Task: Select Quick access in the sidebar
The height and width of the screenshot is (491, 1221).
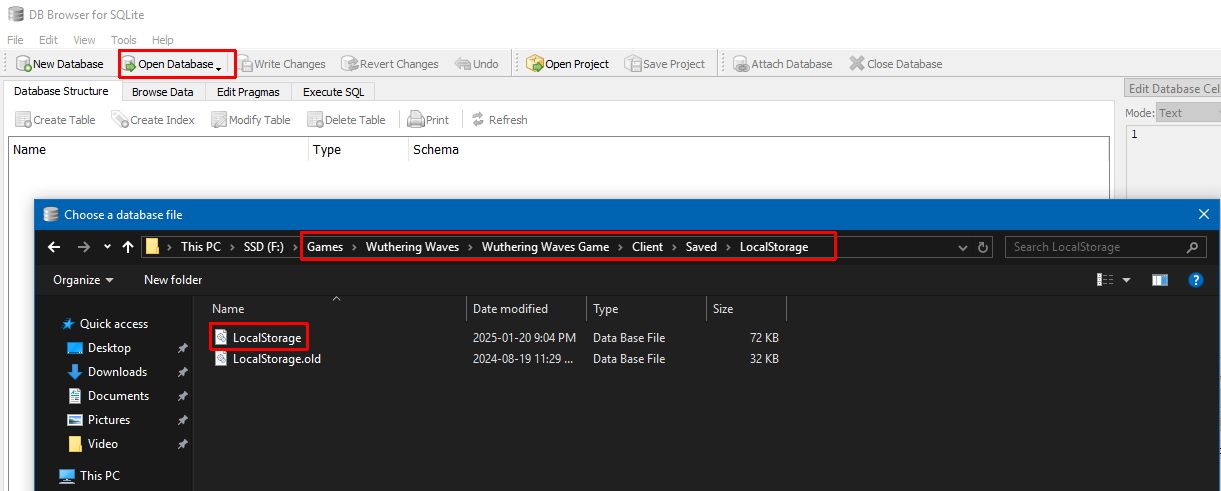Action: pos(104,324)
